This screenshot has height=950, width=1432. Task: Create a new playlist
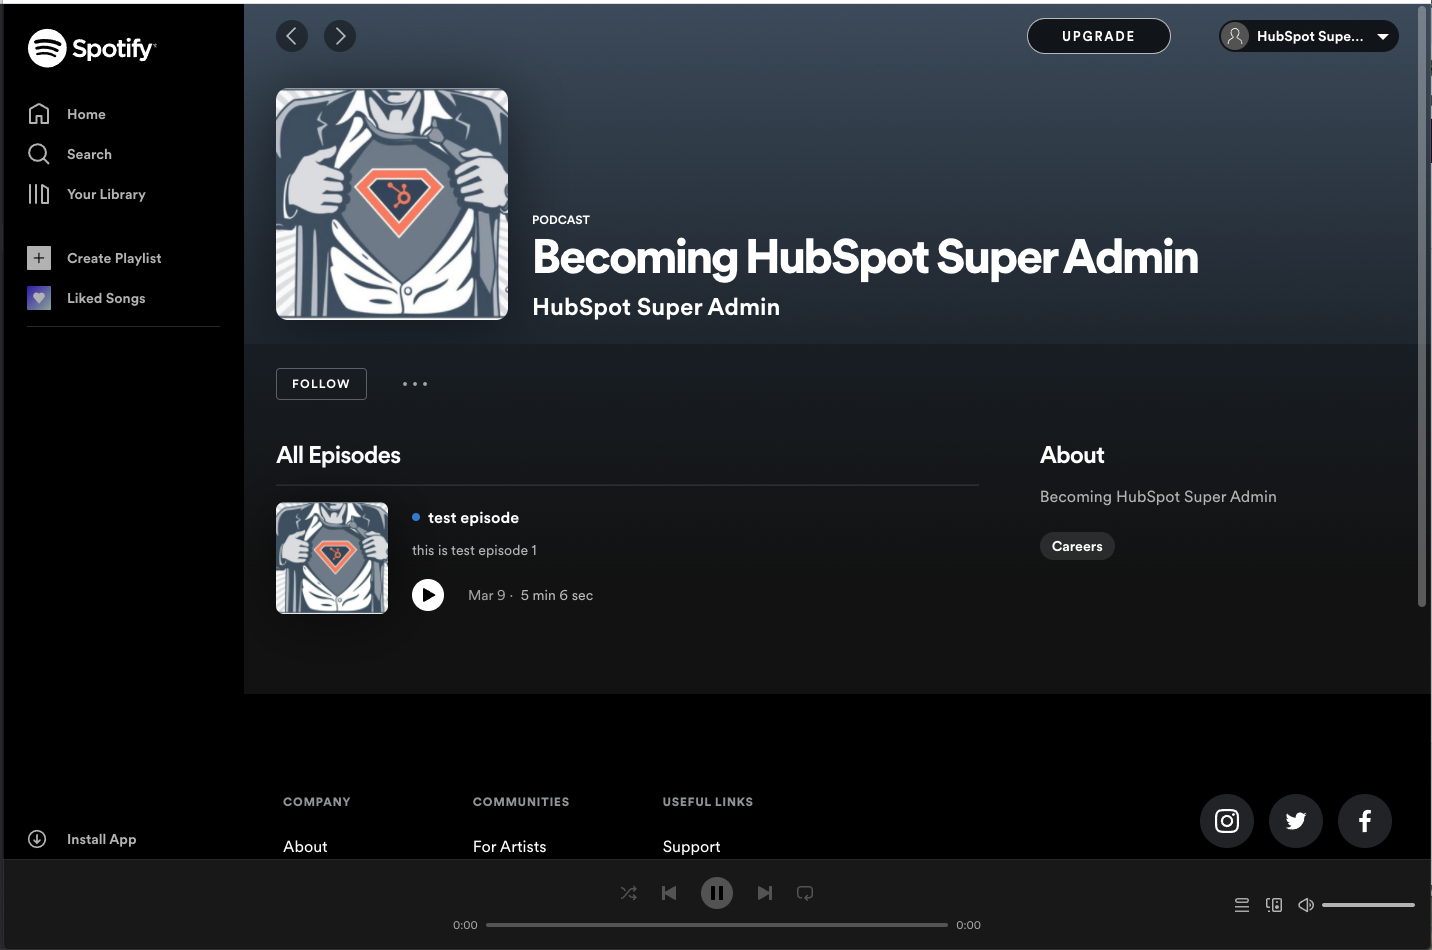113,258
